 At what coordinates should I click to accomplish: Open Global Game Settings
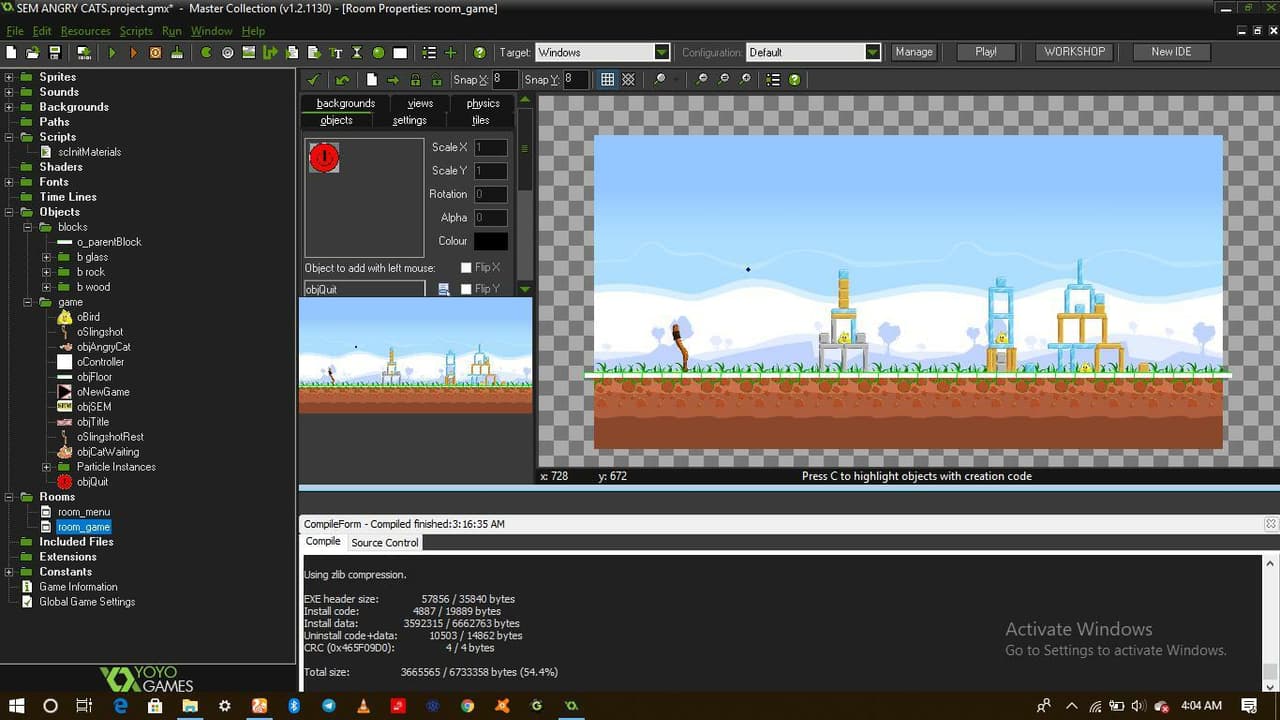[x=87, y=602]
